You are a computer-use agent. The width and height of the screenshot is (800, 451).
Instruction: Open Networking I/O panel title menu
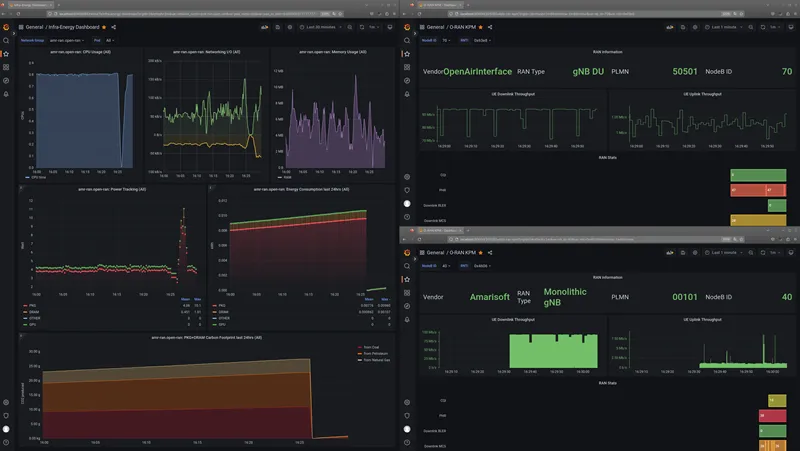click(206, 52)
